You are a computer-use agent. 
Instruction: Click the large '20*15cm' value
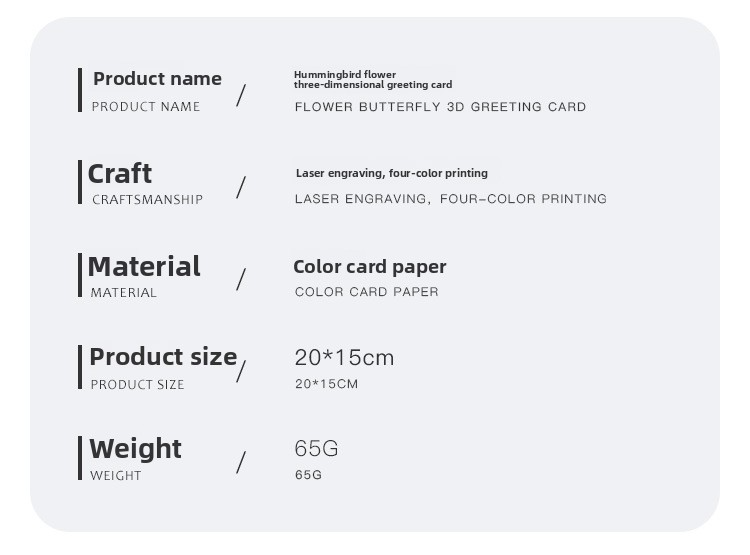point(344,358)
